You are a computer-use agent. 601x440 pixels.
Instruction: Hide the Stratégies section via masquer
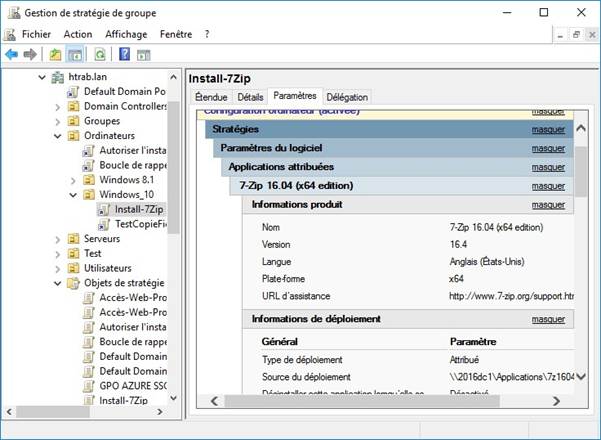(x=548, y=130)
